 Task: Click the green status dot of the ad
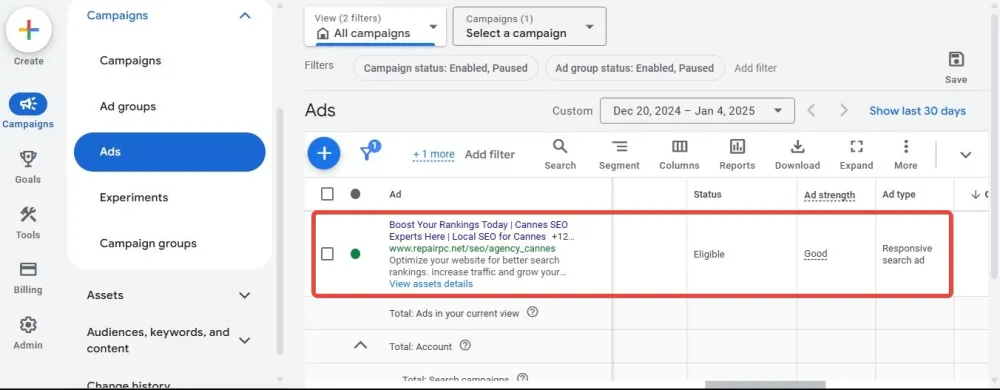pos(355,254)
